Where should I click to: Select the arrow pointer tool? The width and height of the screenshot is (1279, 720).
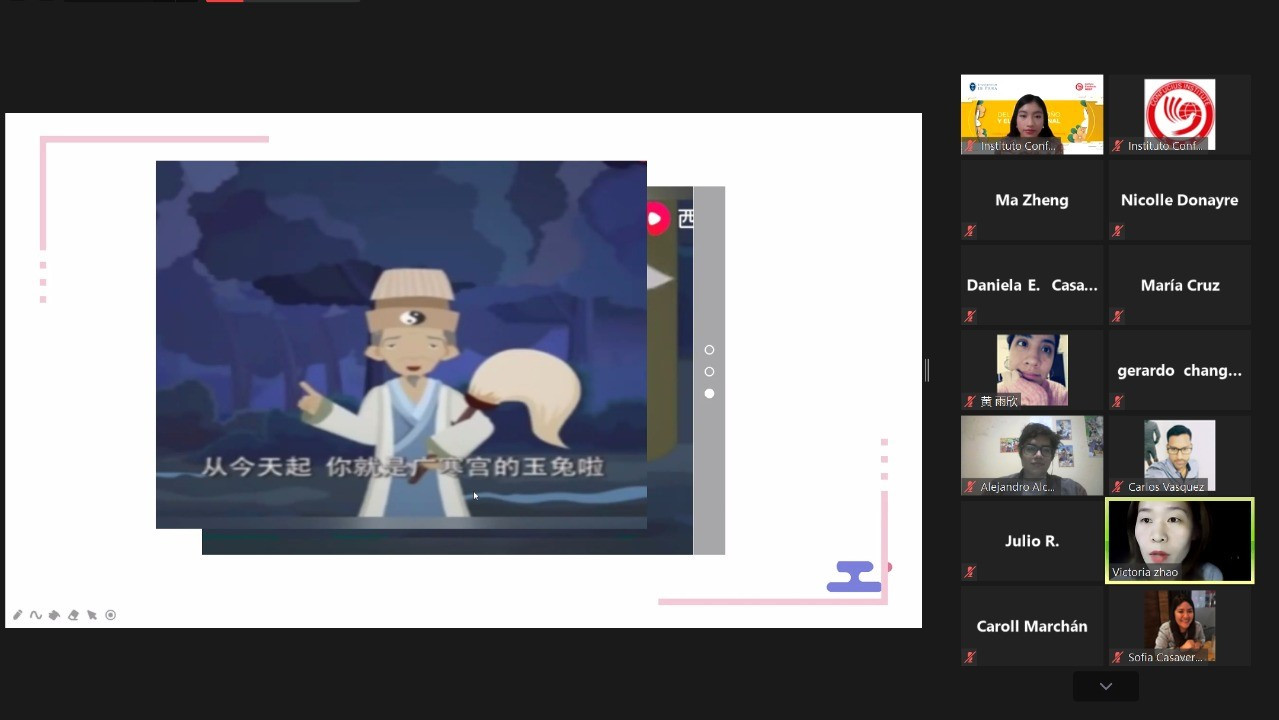click(92, 615)
